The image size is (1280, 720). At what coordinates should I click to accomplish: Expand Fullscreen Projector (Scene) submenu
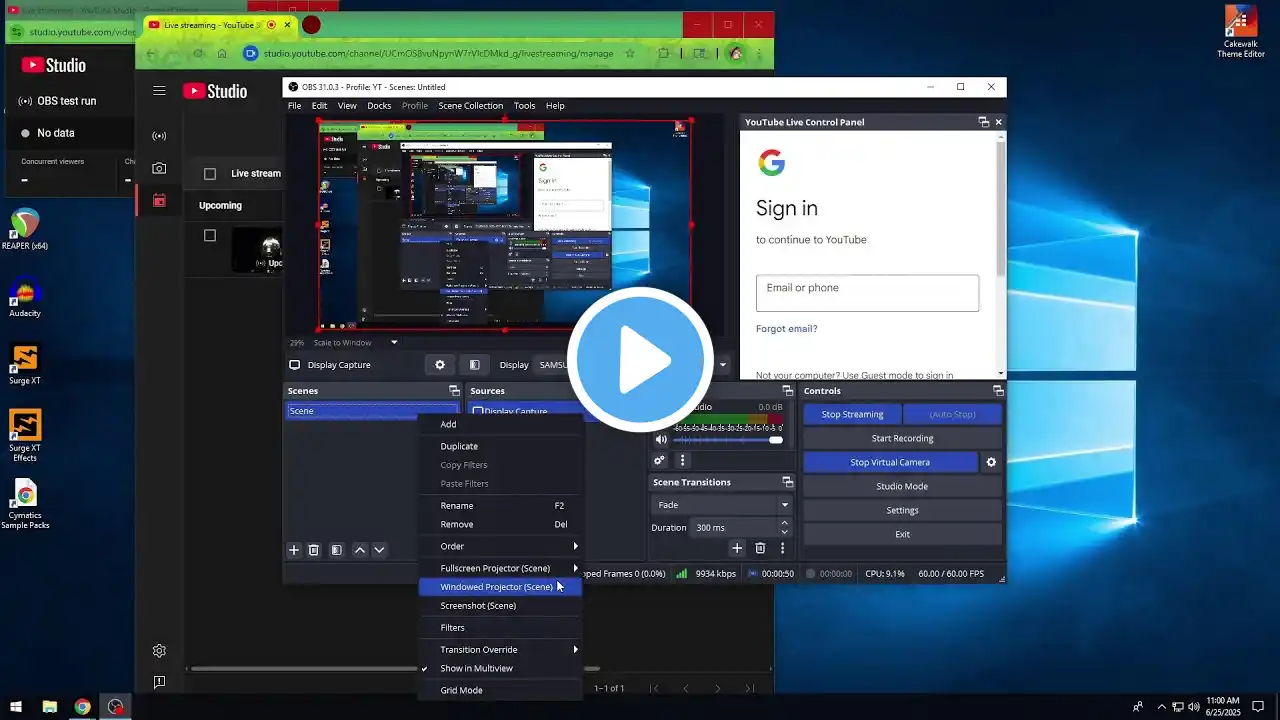pyautogui.click(x=500, y=568)
